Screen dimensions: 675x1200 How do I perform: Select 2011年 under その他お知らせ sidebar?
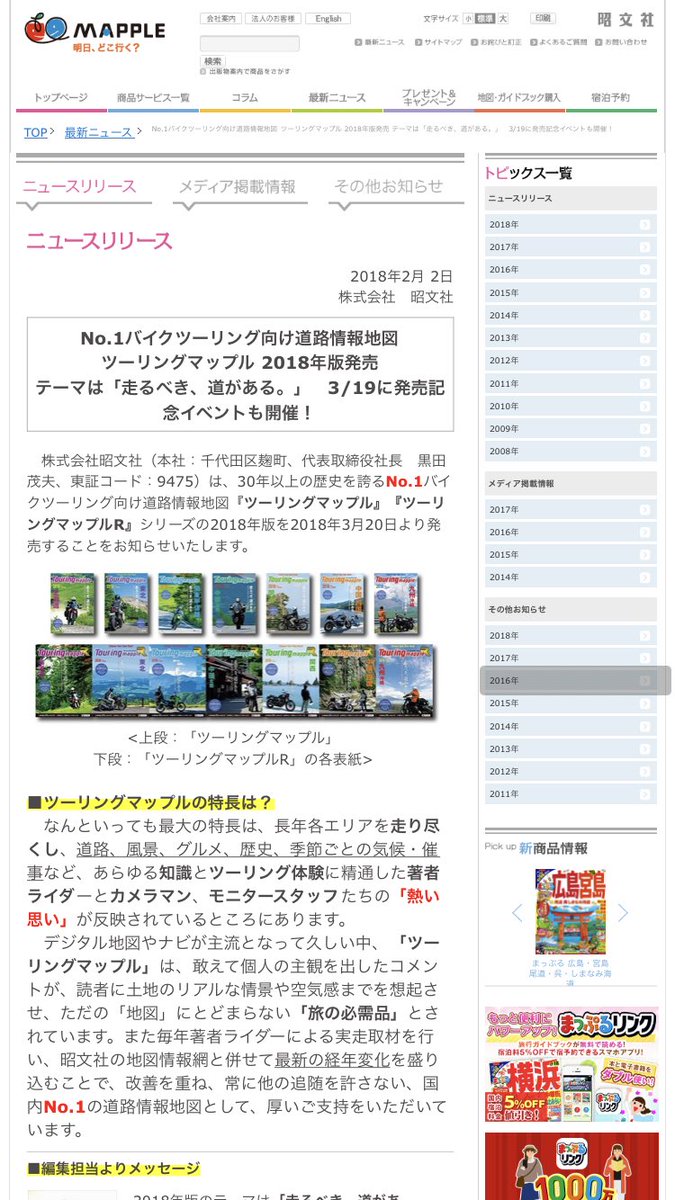(571, 795)
